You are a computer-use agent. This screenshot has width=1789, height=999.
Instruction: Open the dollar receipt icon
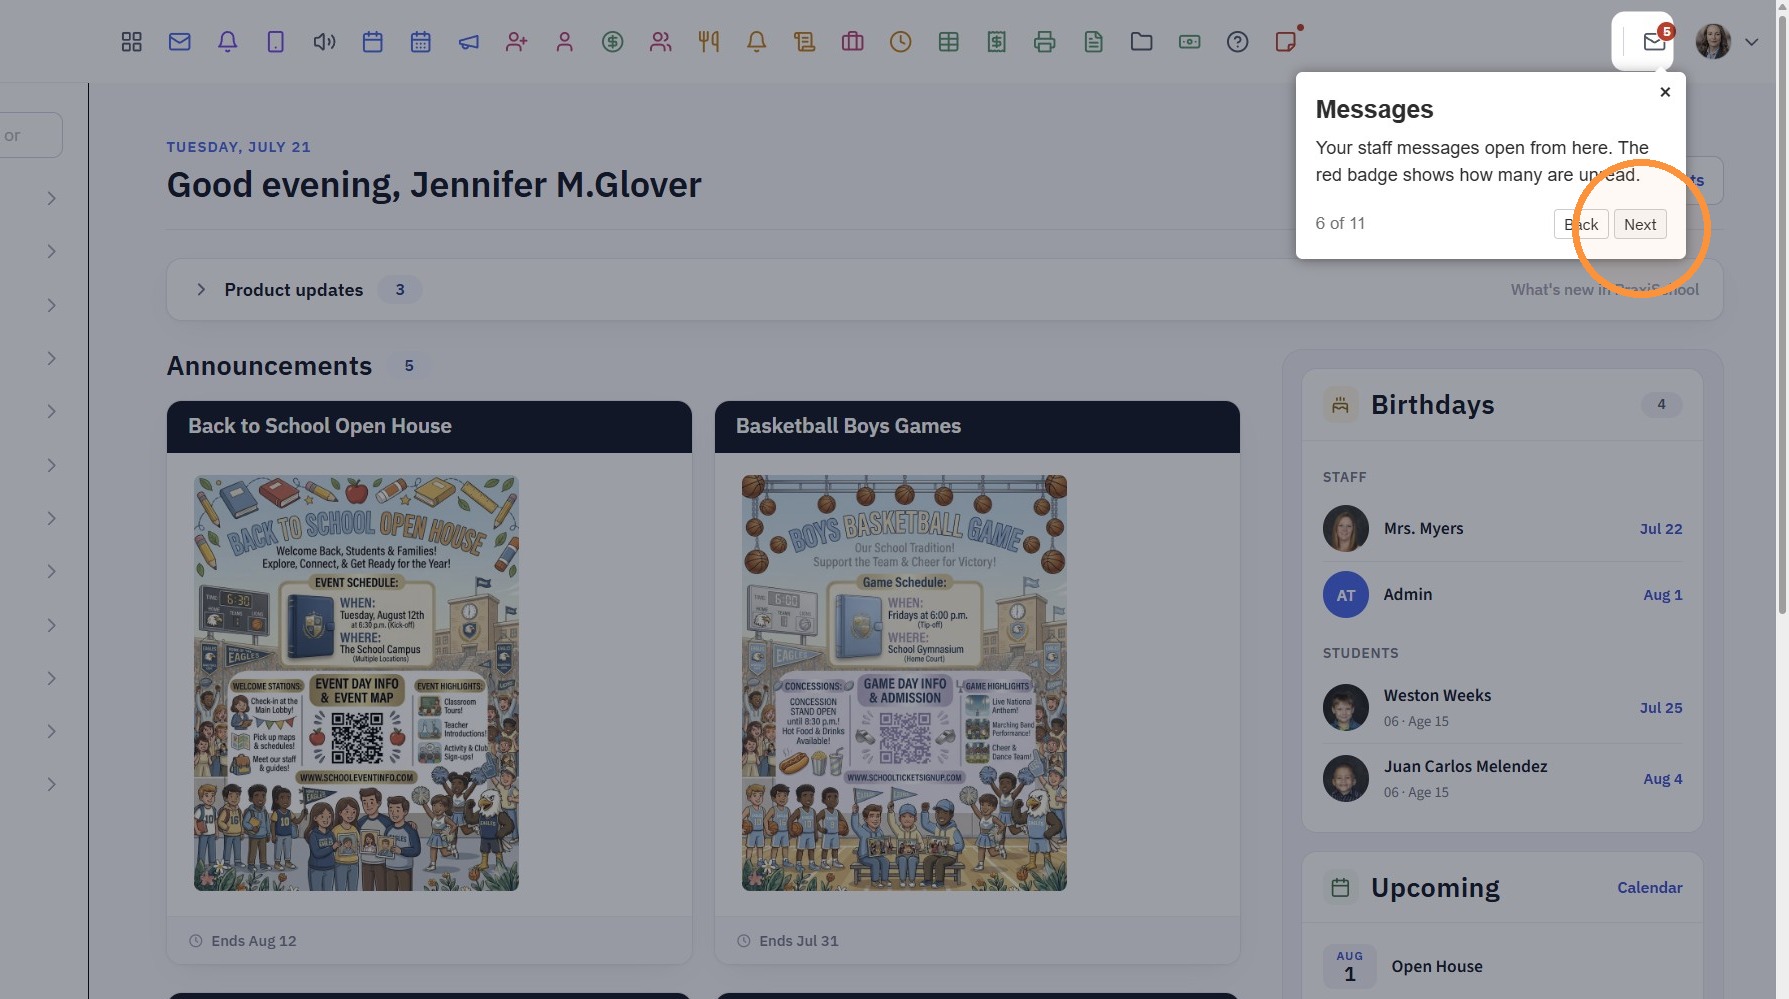997,42
